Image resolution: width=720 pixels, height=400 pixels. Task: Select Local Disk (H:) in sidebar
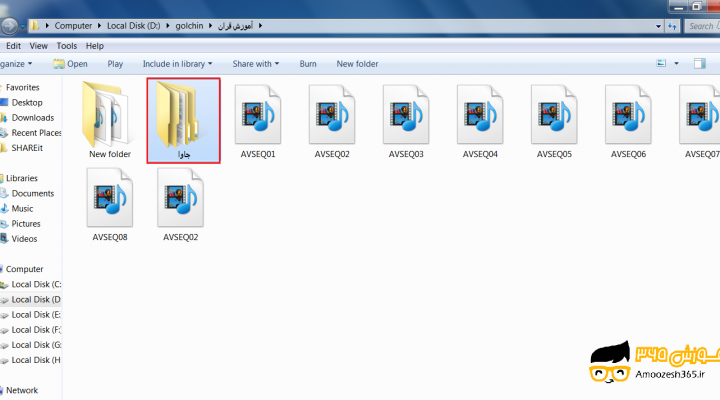31,360
